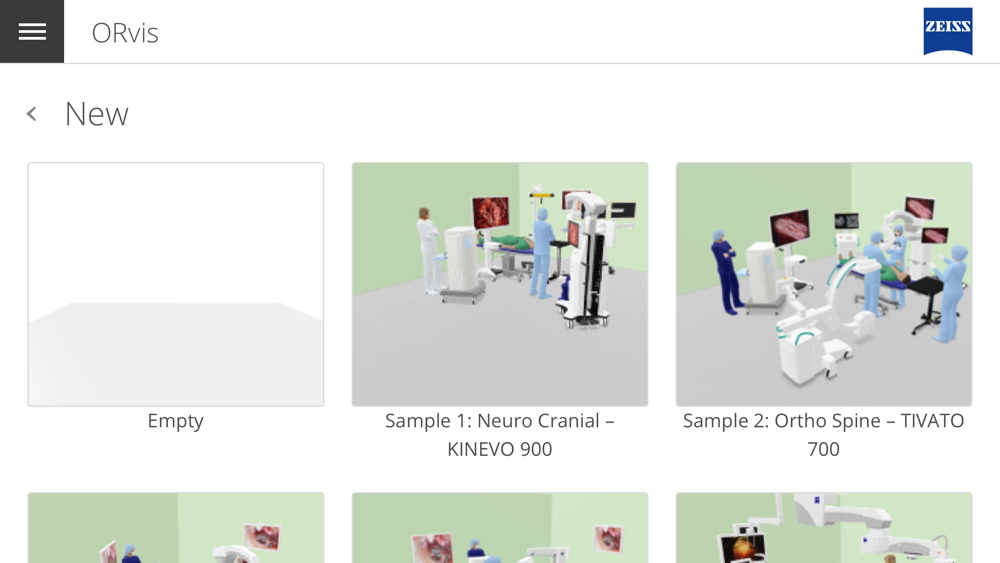Click the ZEISS logo
This screenshot has height=563, width=1000.
[948, 31]
